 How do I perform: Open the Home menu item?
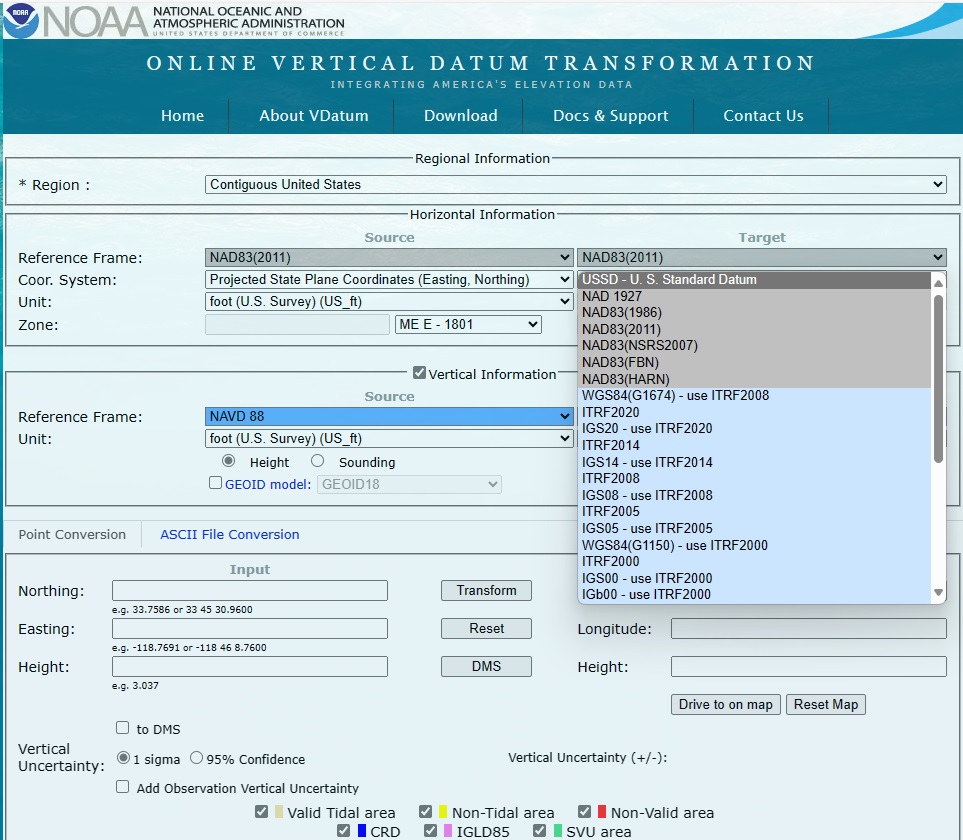point(182,115)
